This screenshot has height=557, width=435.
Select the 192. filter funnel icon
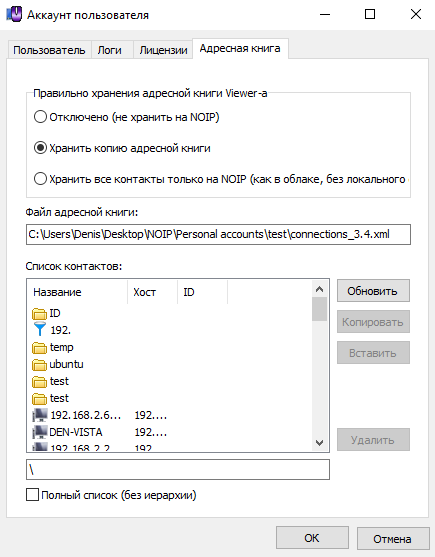pos(39,329)
